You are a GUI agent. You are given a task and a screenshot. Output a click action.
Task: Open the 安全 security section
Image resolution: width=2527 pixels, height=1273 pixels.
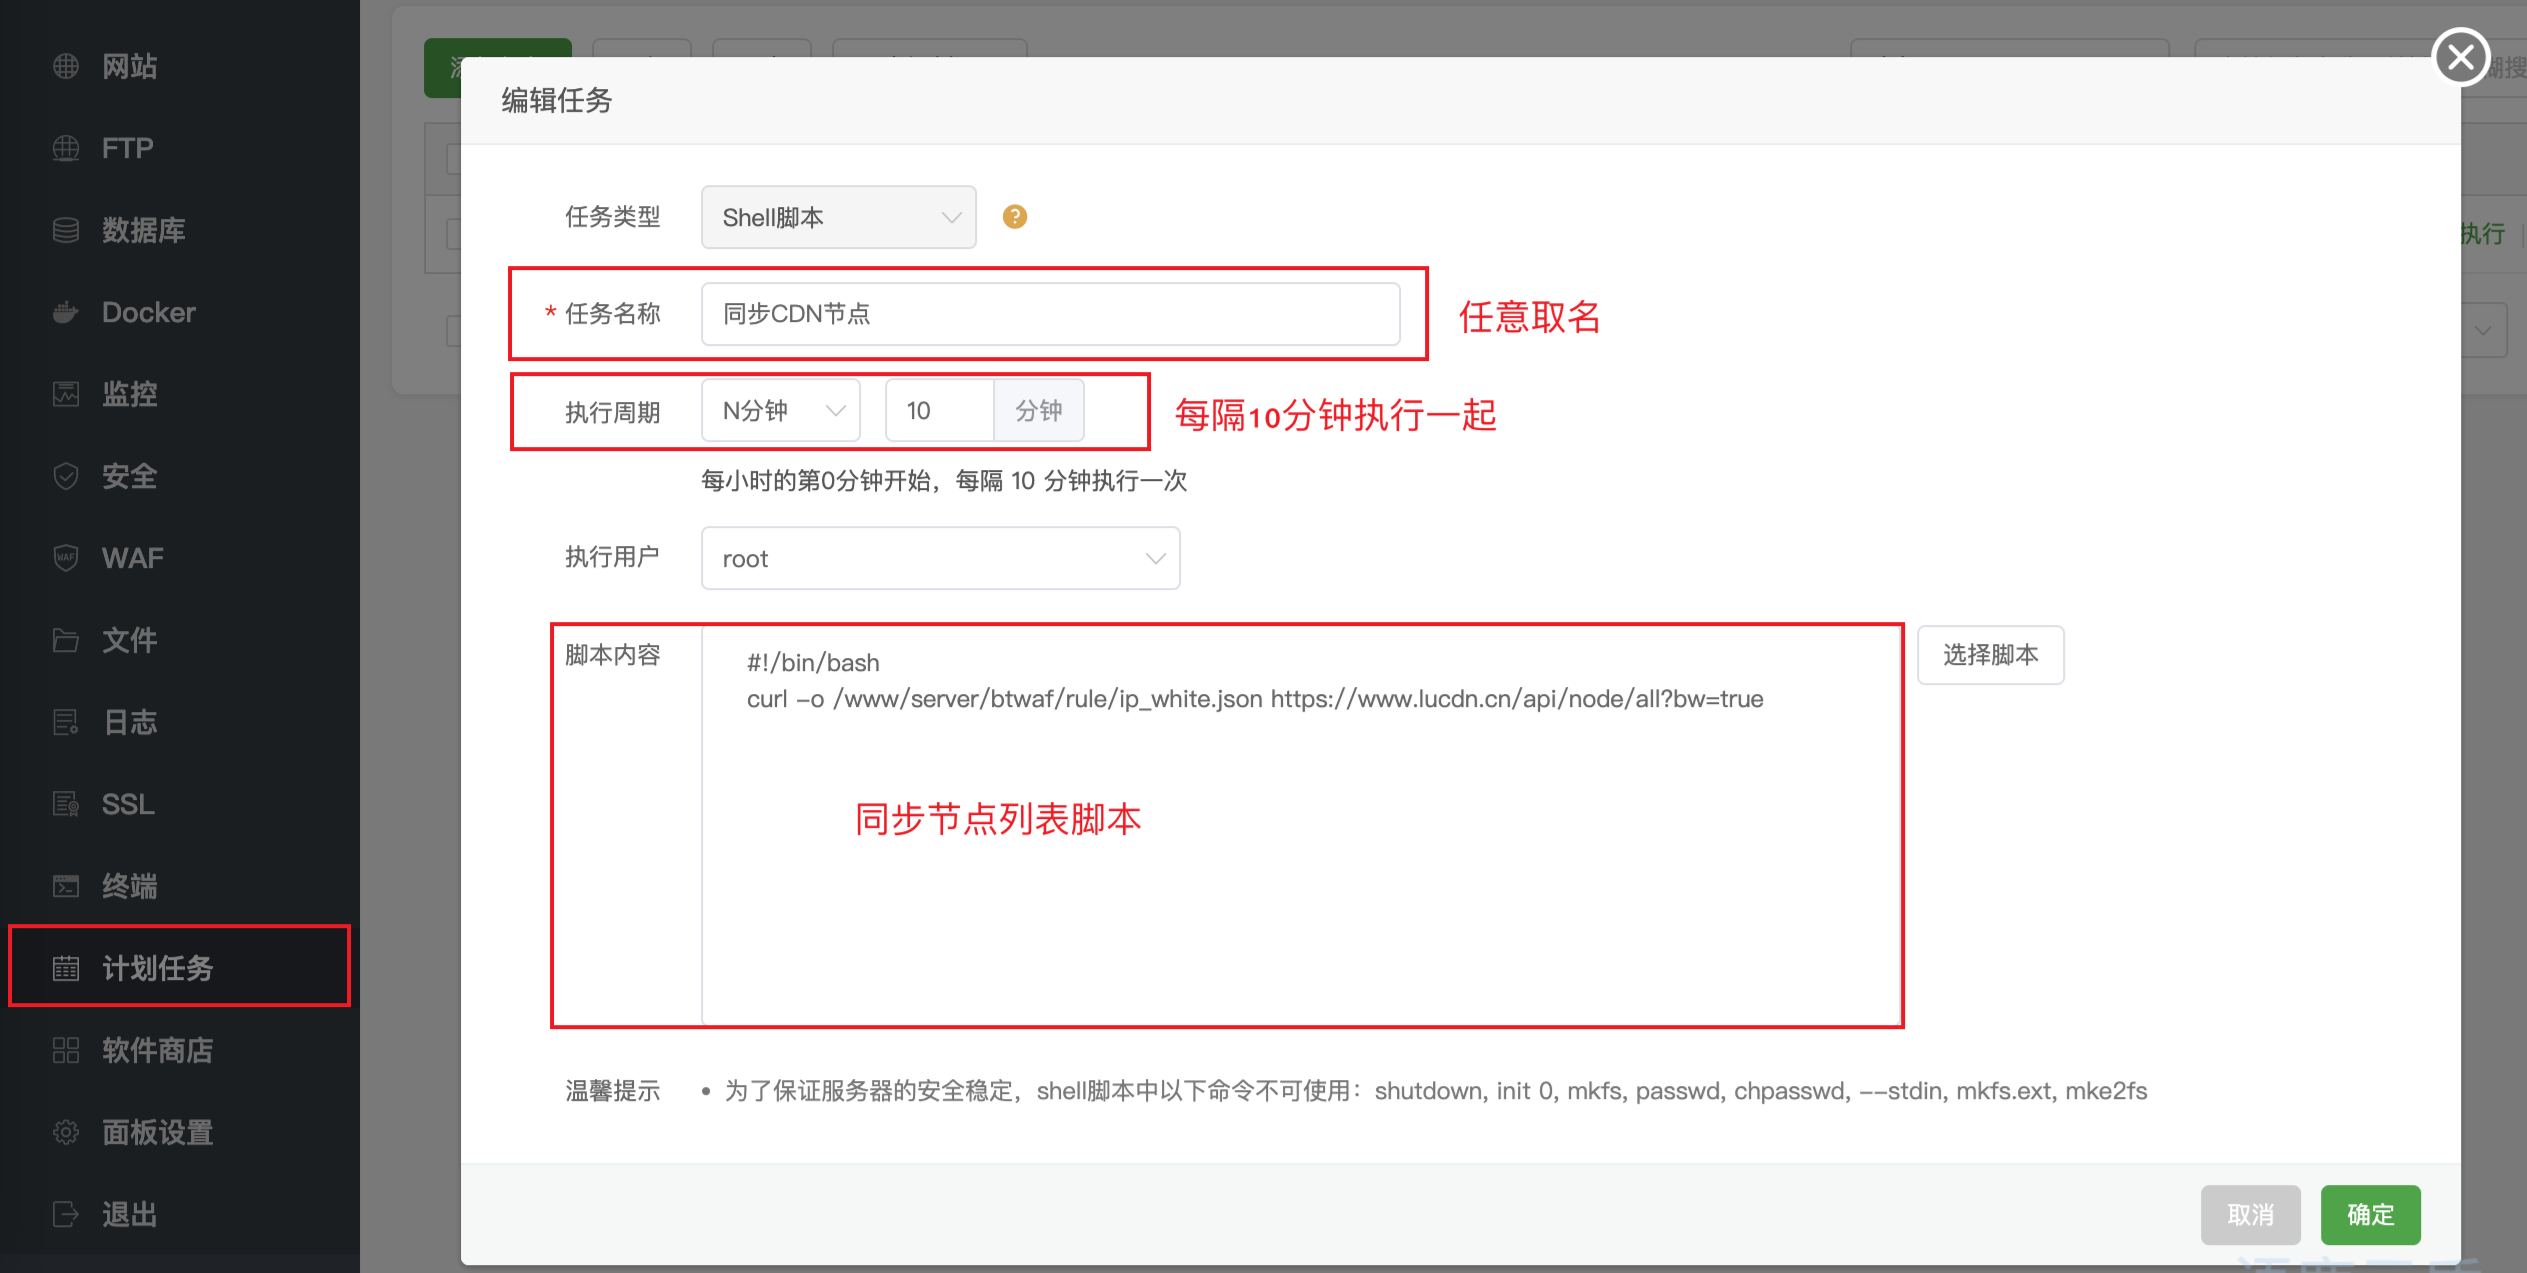(x=129, y=476)
